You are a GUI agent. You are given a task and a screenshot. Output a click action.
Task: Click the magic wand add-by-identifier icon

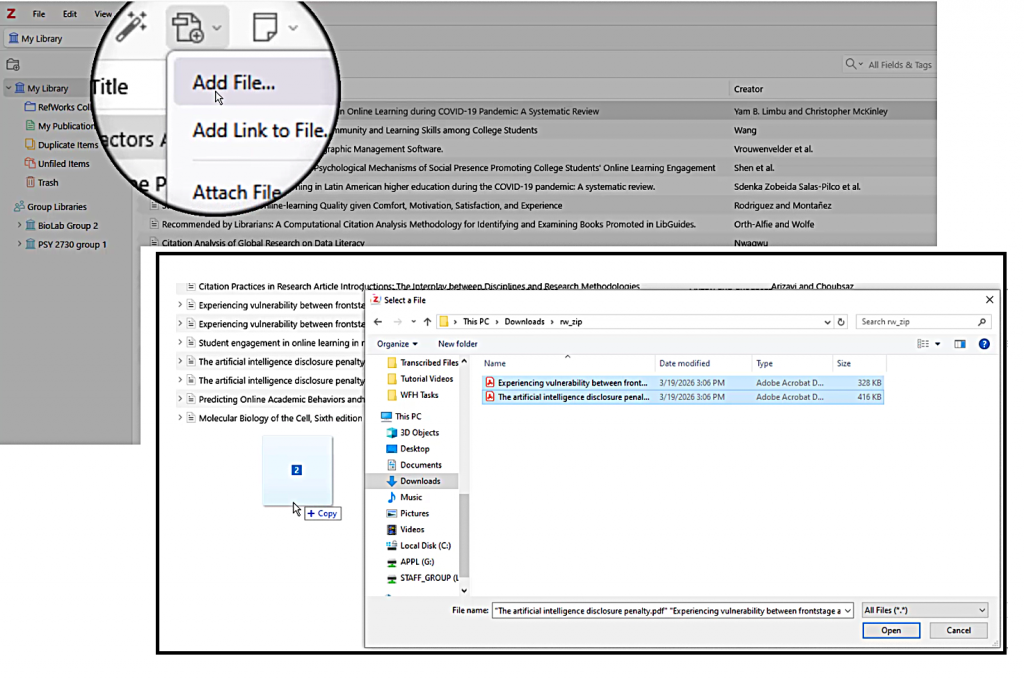131,28
